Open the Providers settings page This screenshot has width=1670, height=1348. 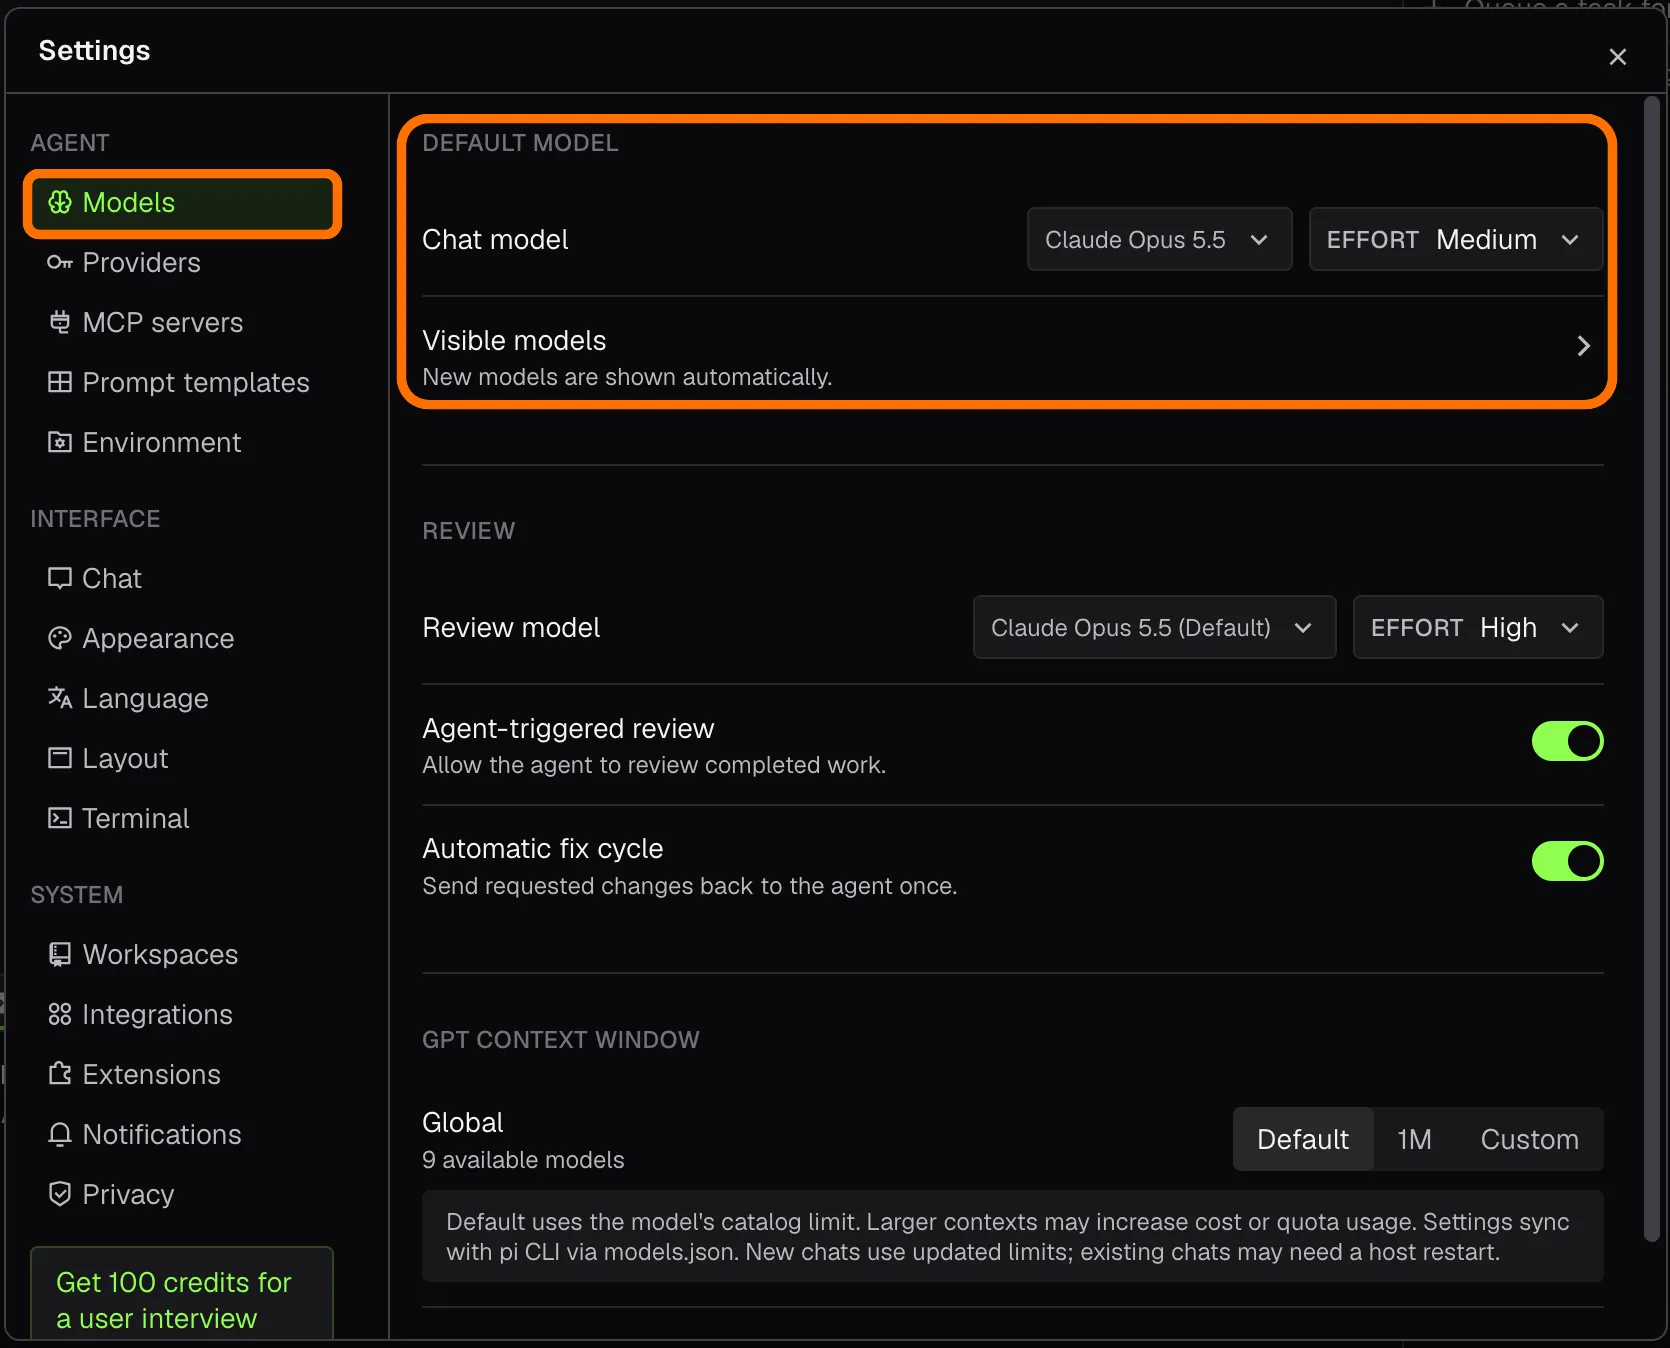point(182,262)
